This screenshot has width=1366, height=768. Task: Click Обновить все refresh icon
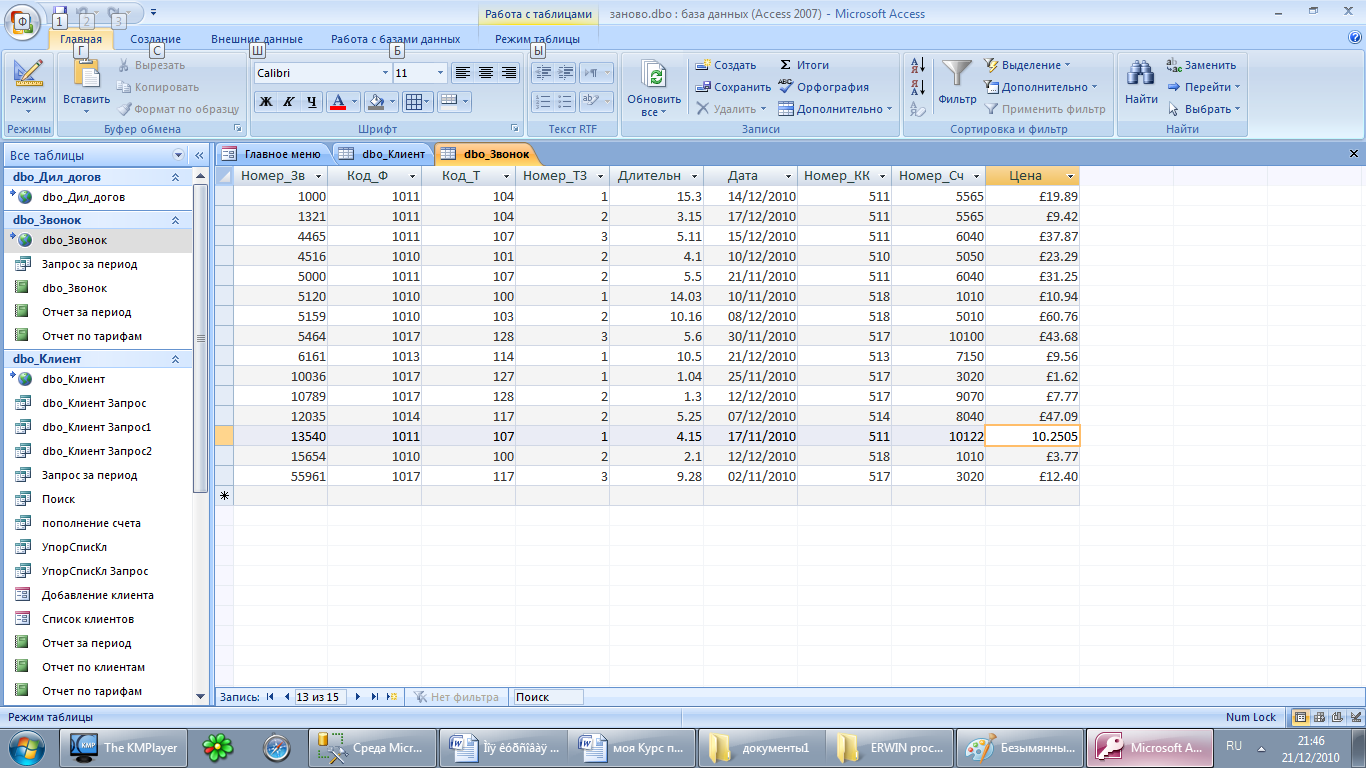[654, 76]
